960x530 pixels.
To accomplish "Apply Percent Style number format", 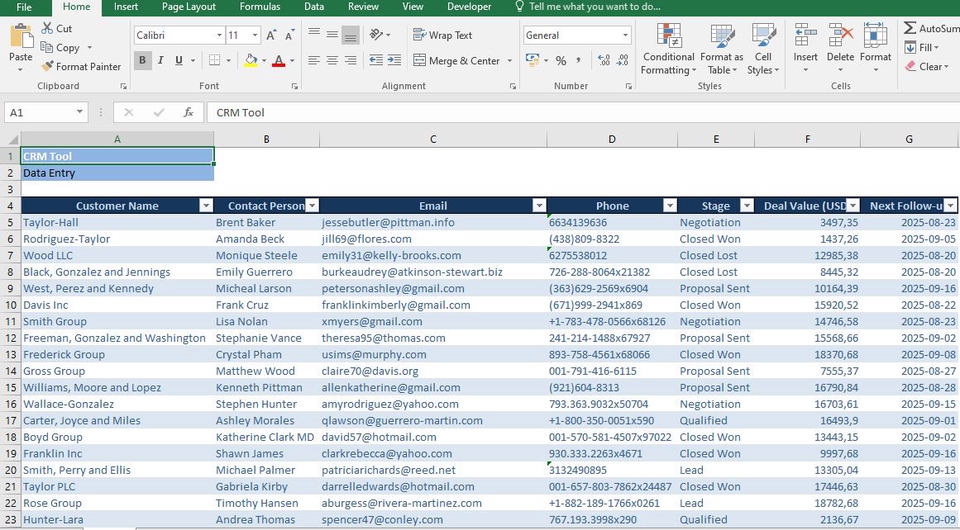I will 560,61.
